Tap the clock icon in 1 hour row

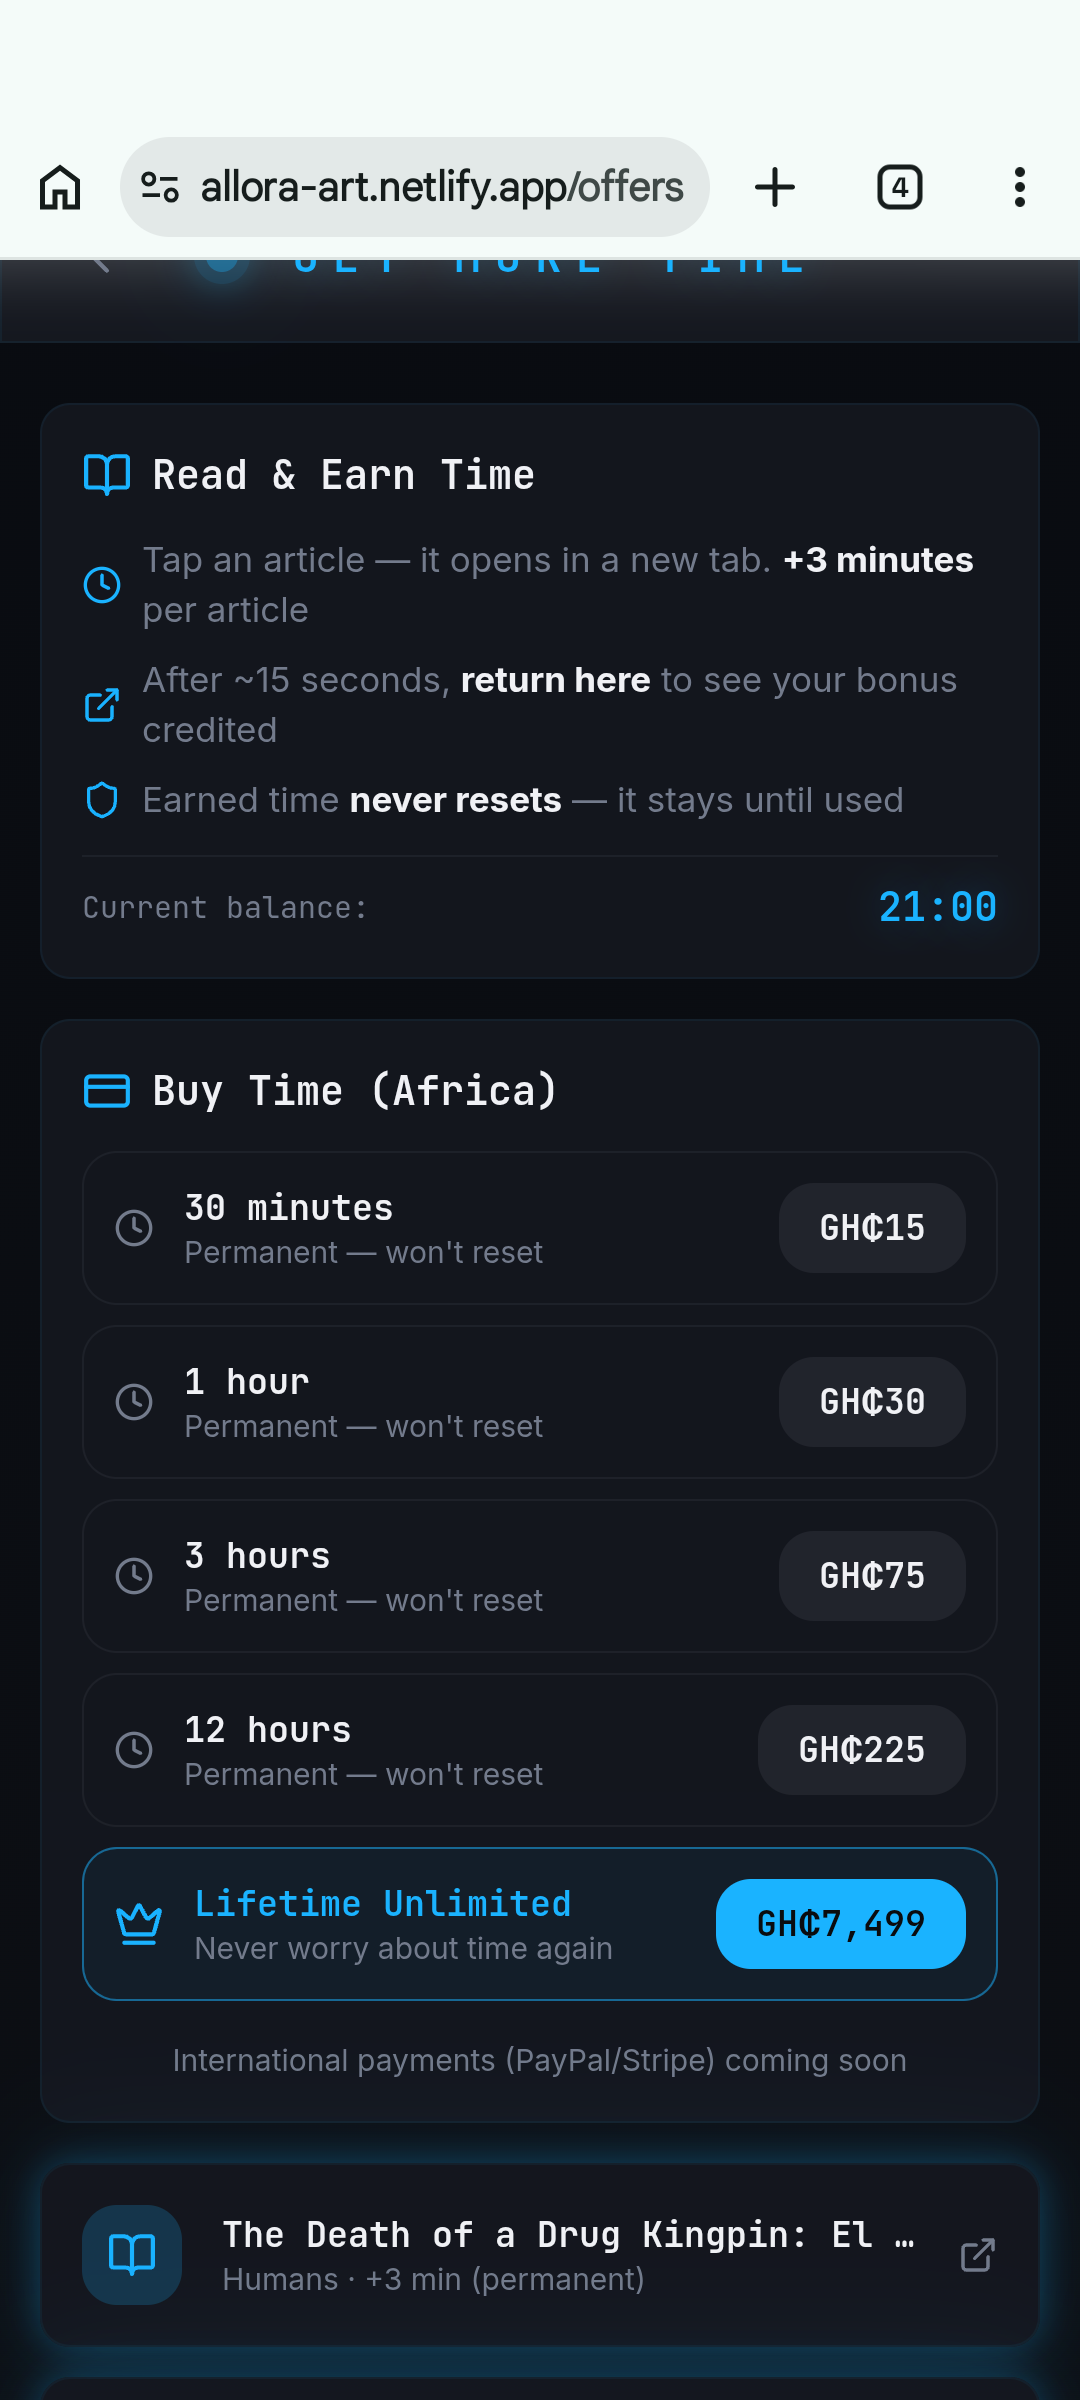pyautogui.click(x=134, y=1402)
